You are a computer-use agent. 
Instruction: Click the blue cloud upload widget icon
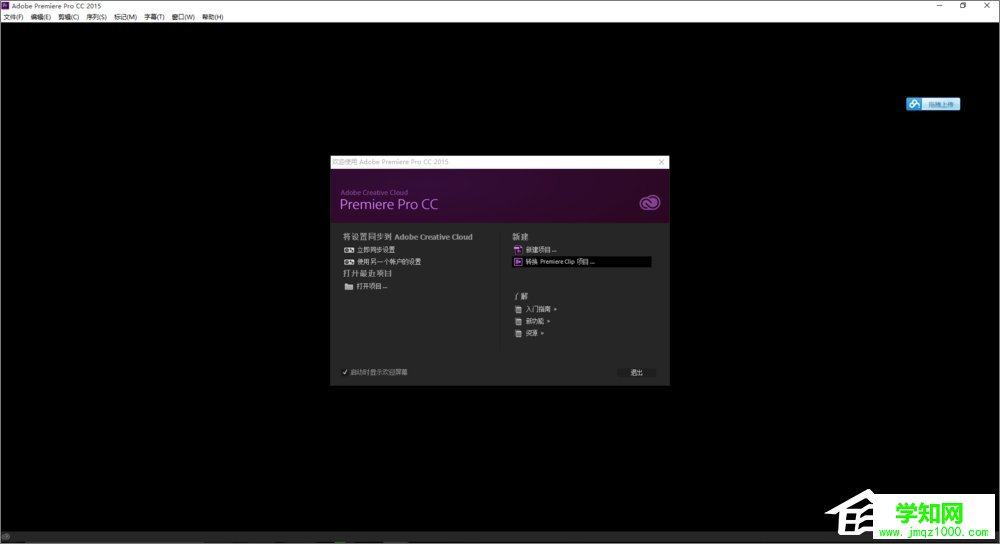coord(914,104)
